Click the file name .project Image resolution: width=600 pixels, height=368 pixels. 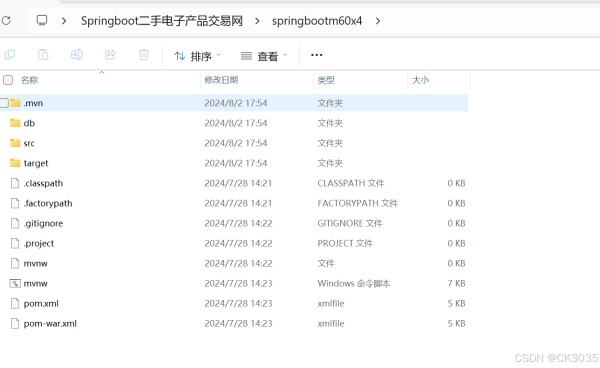[39, 244]
